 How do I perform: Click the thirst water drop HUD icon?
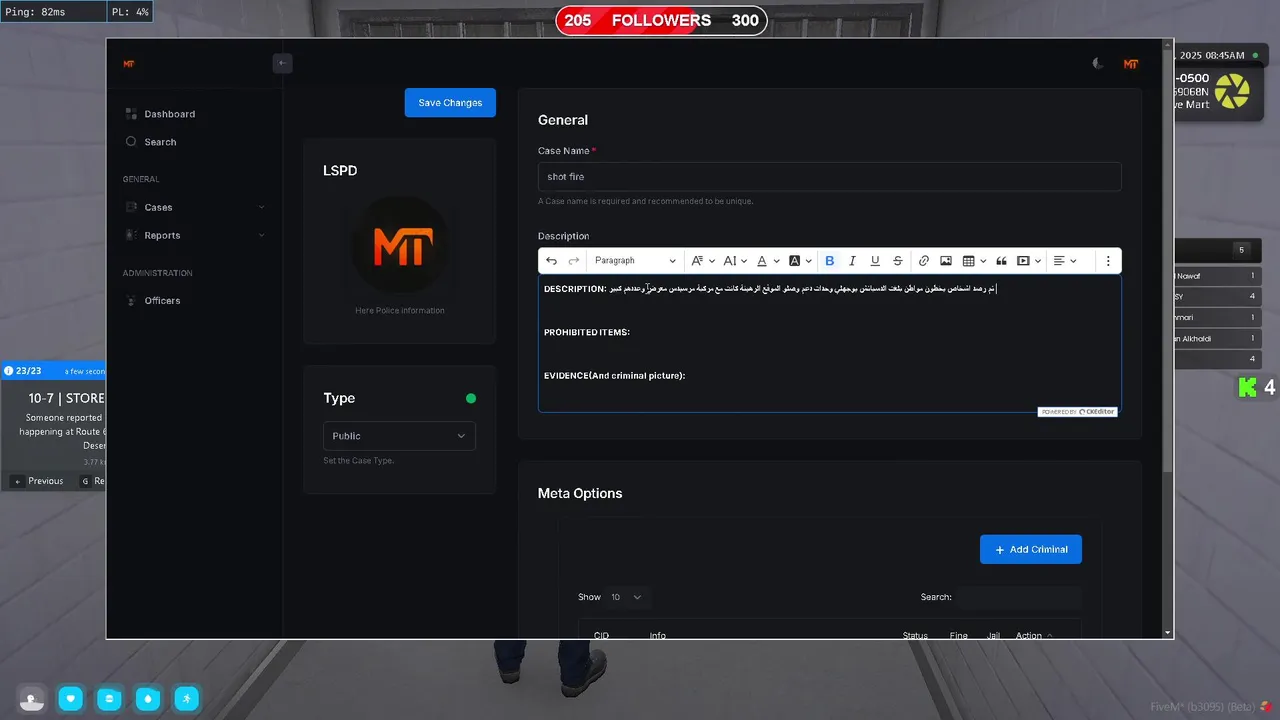coord(148,698)
